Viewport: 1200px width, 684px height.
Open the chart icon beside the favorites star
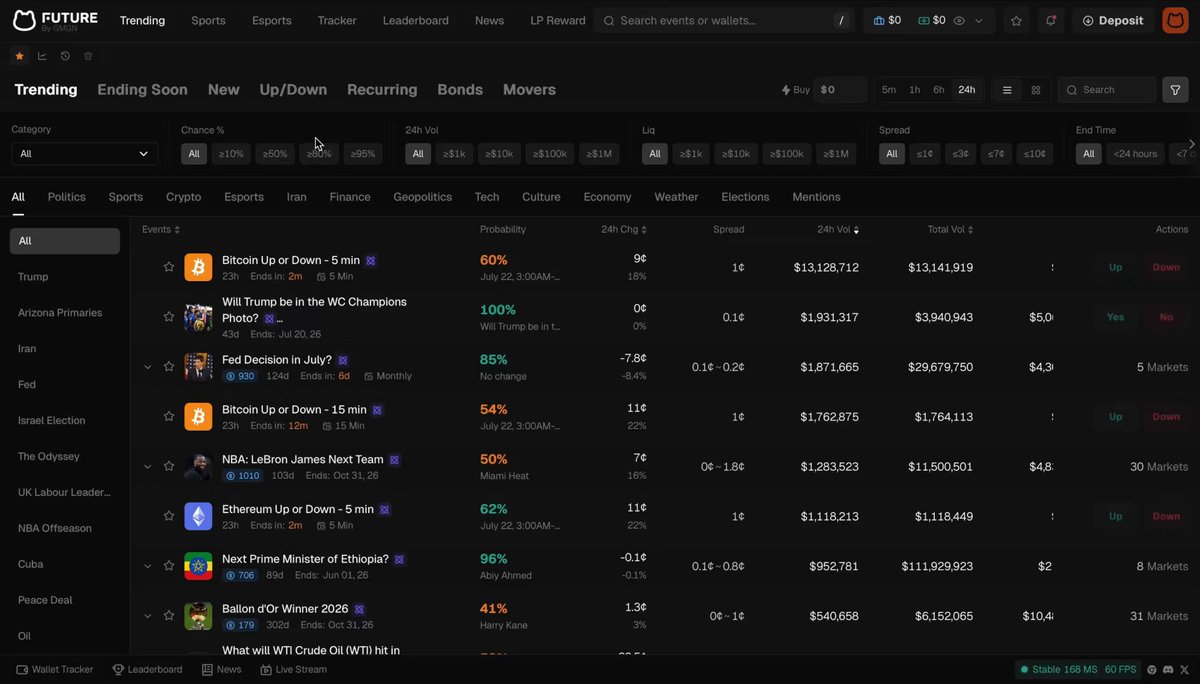coord(42,56)
